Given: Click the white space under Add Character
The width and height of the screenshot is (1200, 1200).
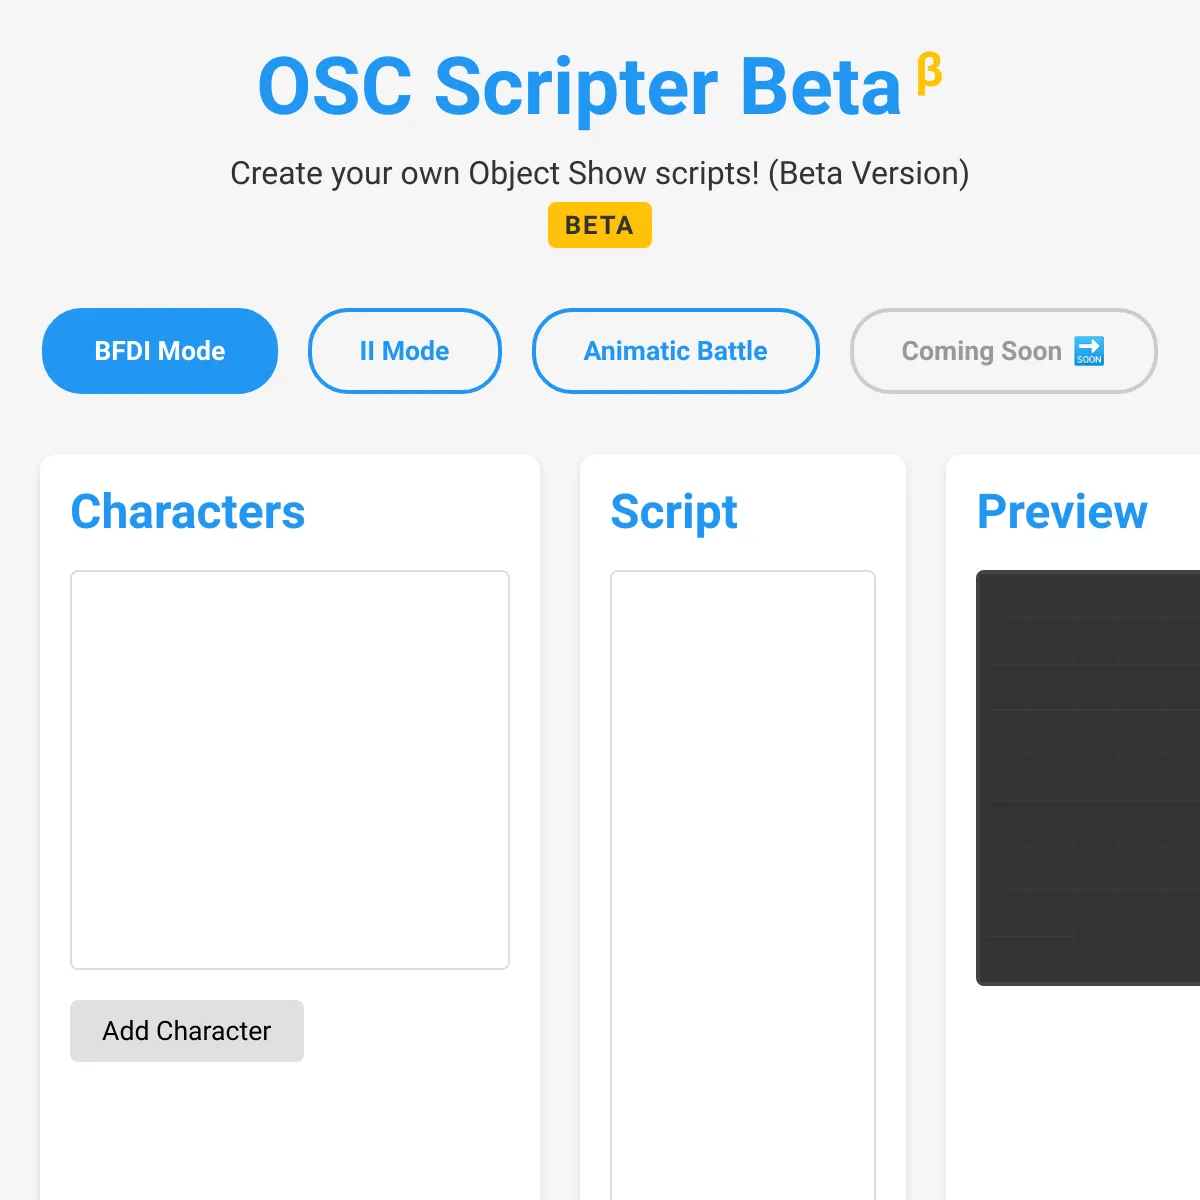Looking at the screenshot, I should point(290,1130).
